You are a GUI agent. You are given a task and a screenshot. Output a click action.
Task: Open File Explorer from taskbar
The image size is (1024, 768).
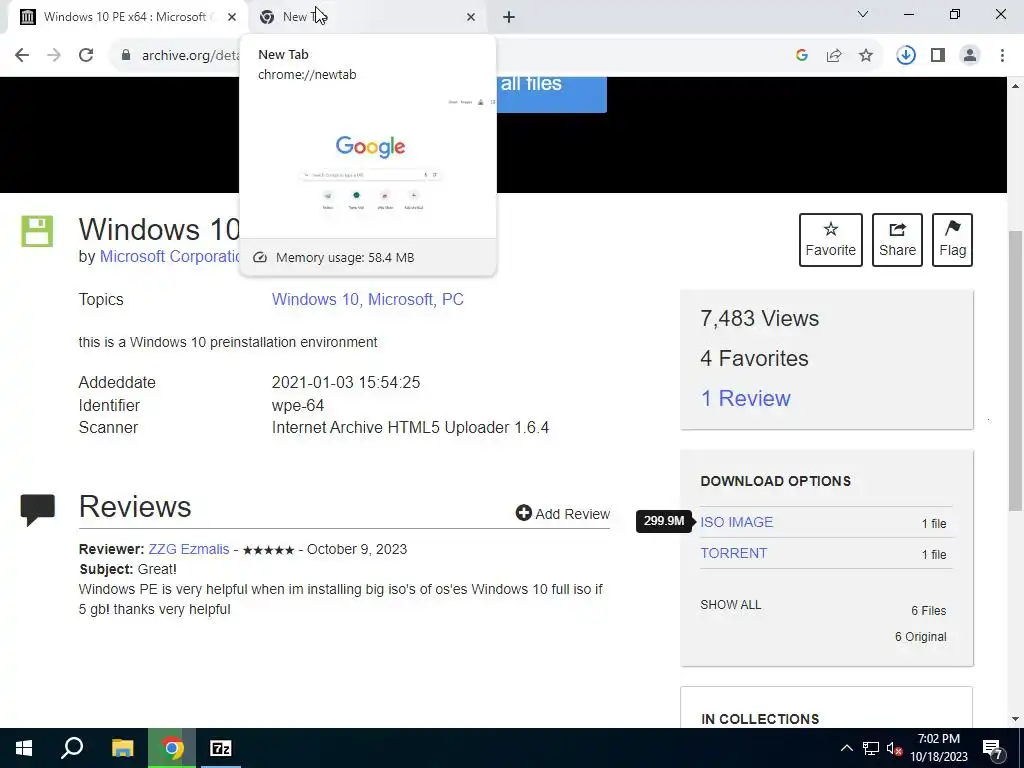[122, 748]
